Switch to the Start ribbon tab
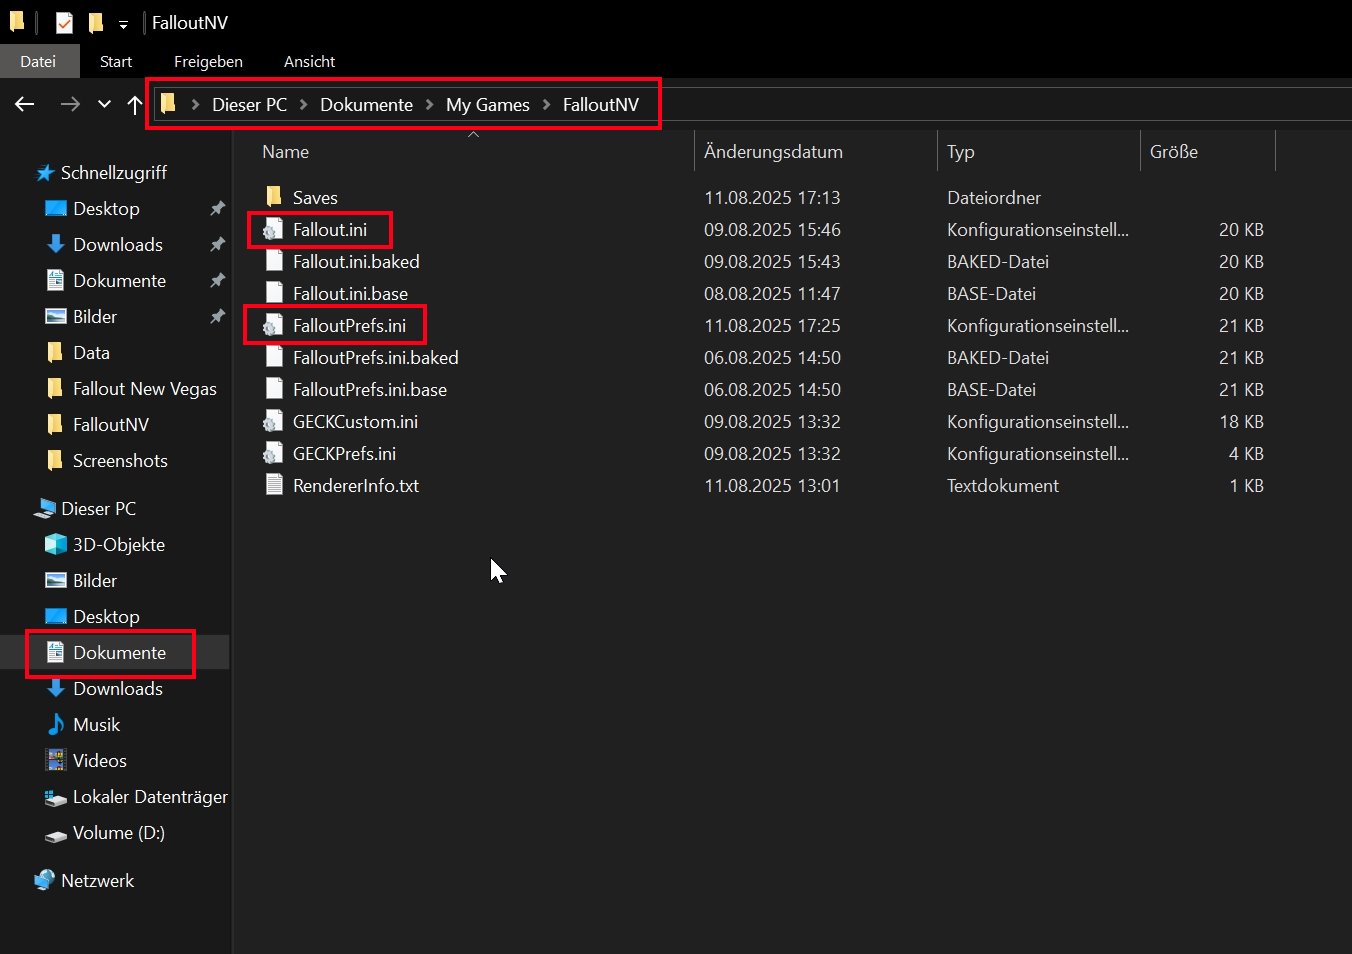Viewport: 1352px width, 954px height. pyautogui.click(x=116, y=61)
